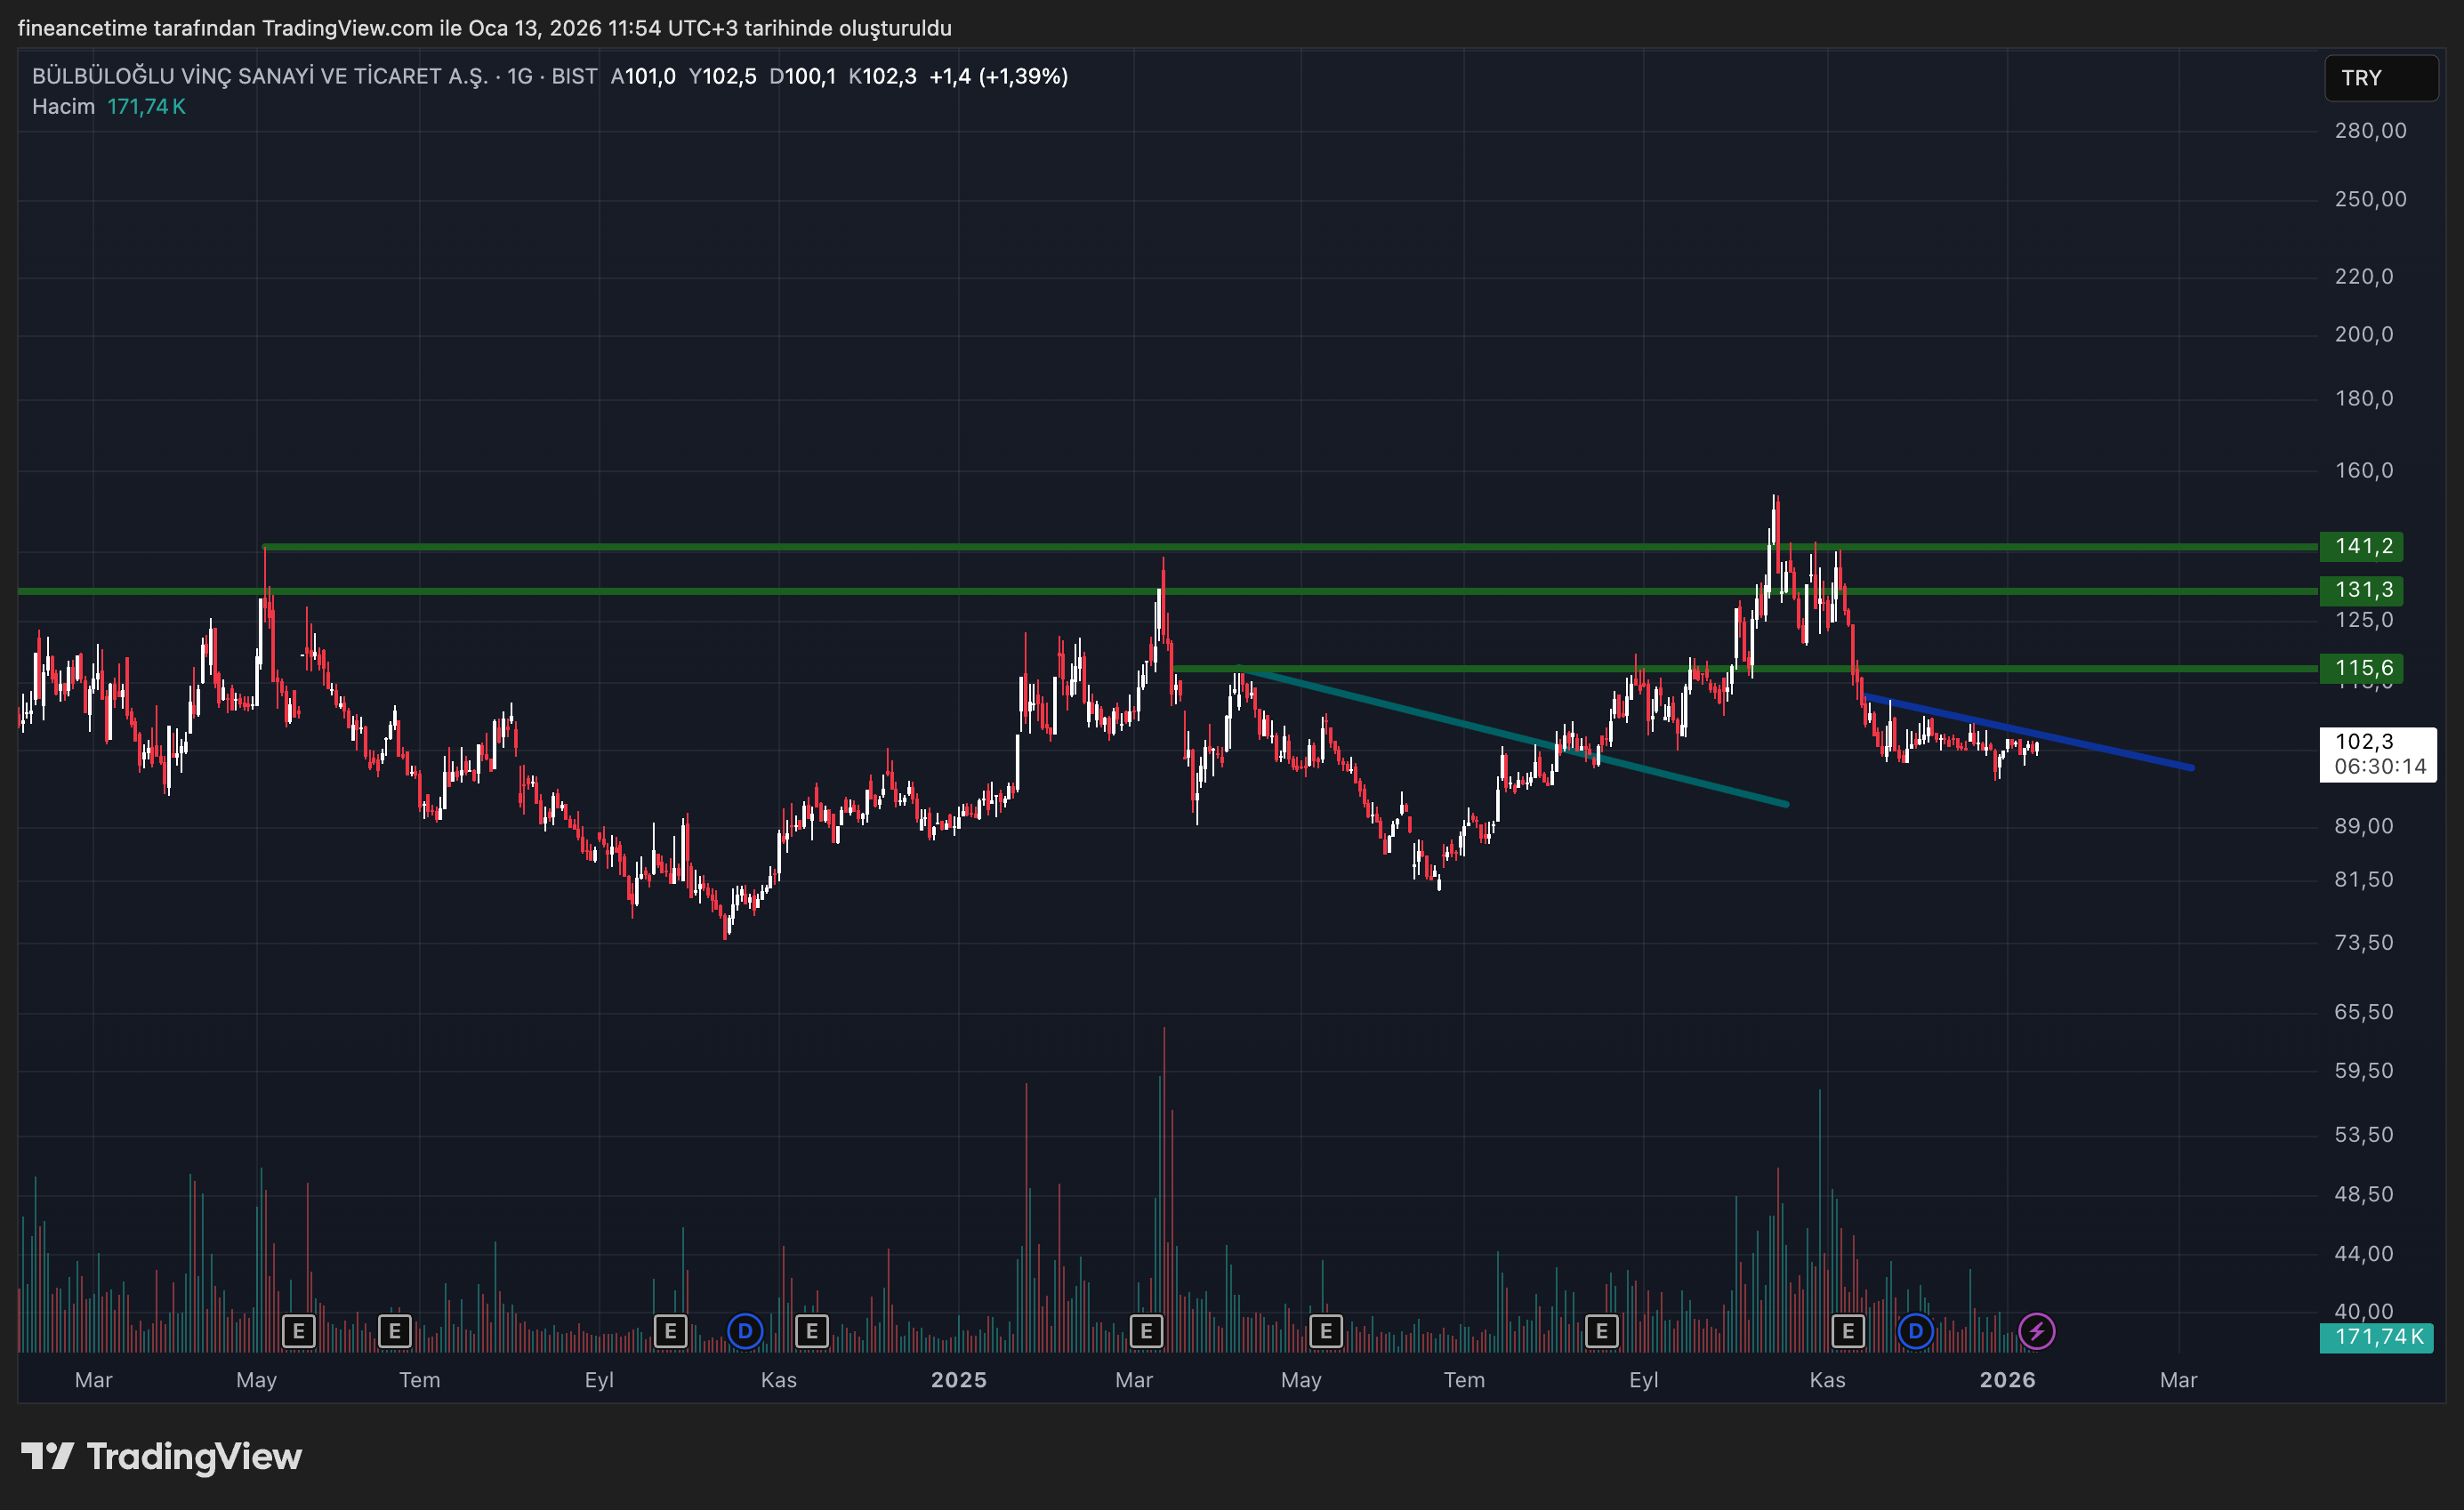The height and width of the screenshot is (1510, 2464).
Task: Open the dividend D marker before Kas 2024
Action: click(745, 1331)
